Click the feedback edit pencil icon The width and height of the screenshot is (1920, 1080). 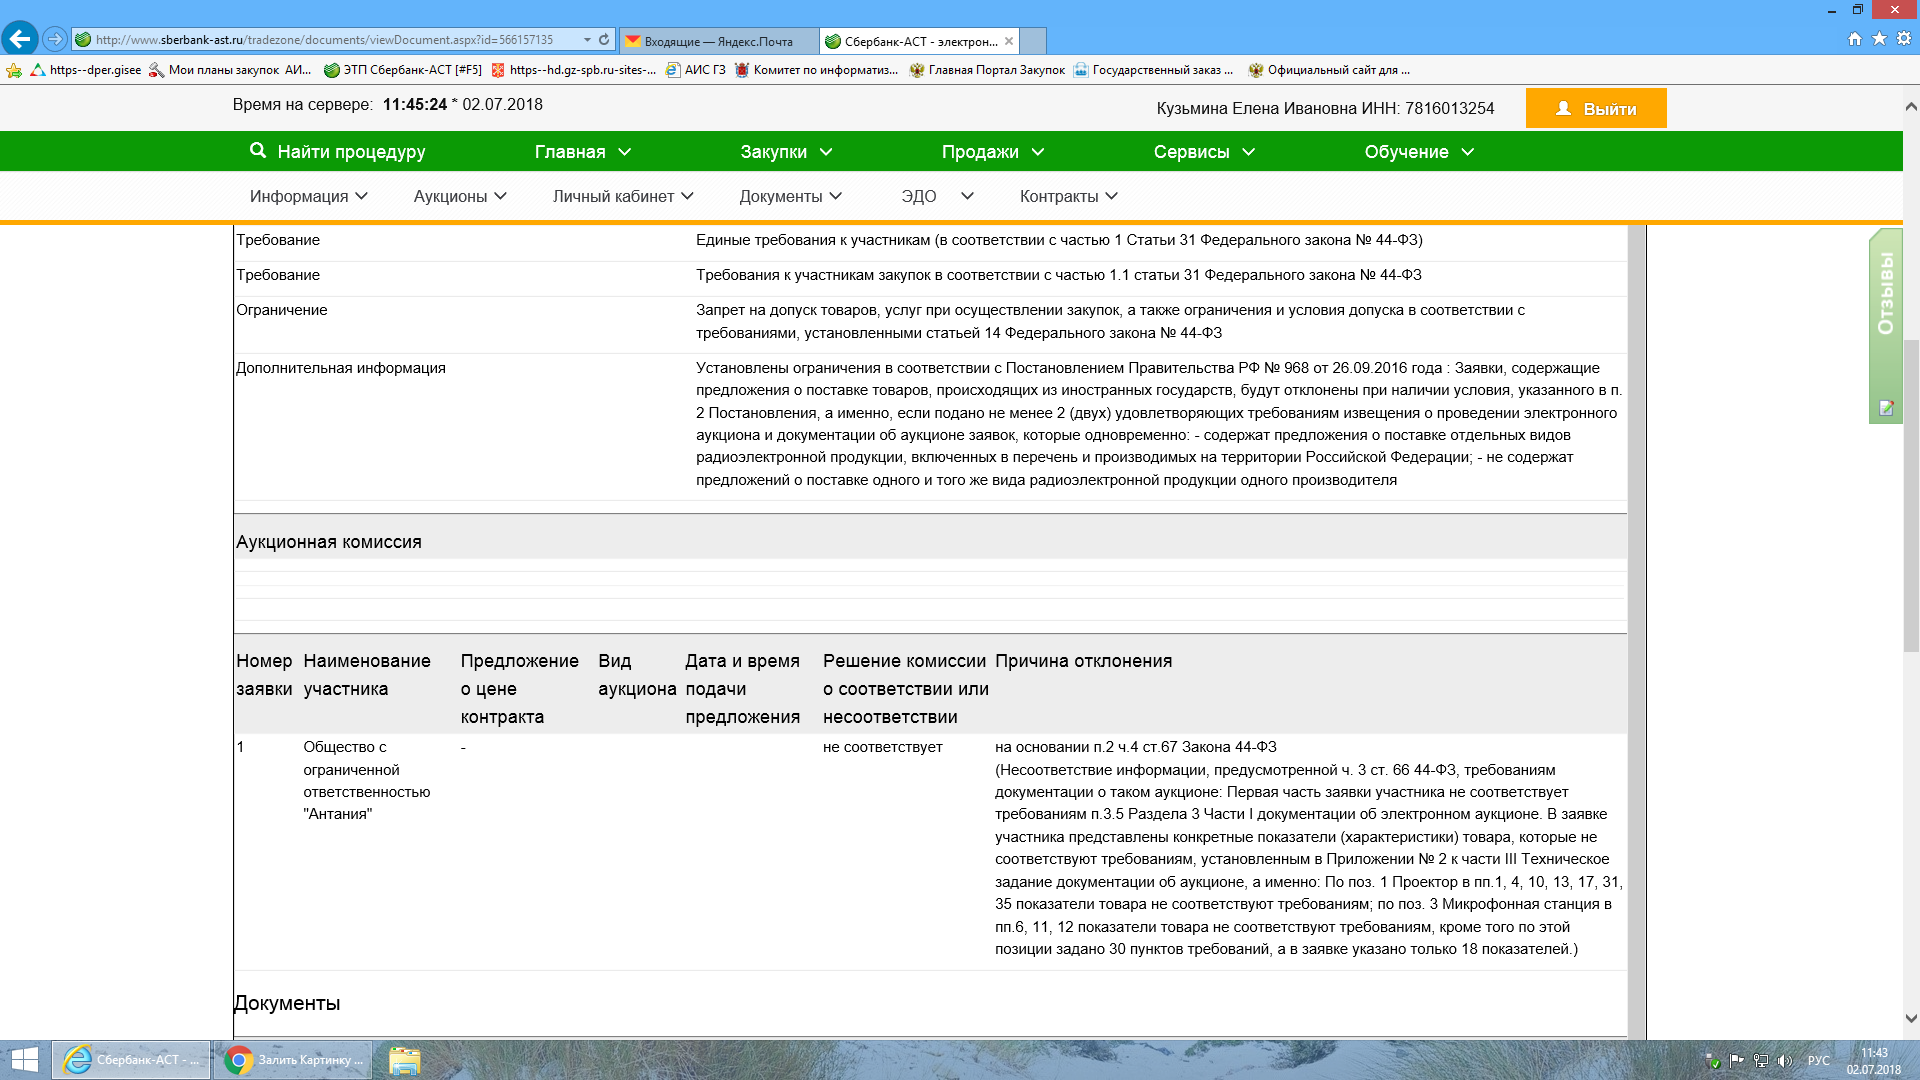pos(1887,408)
